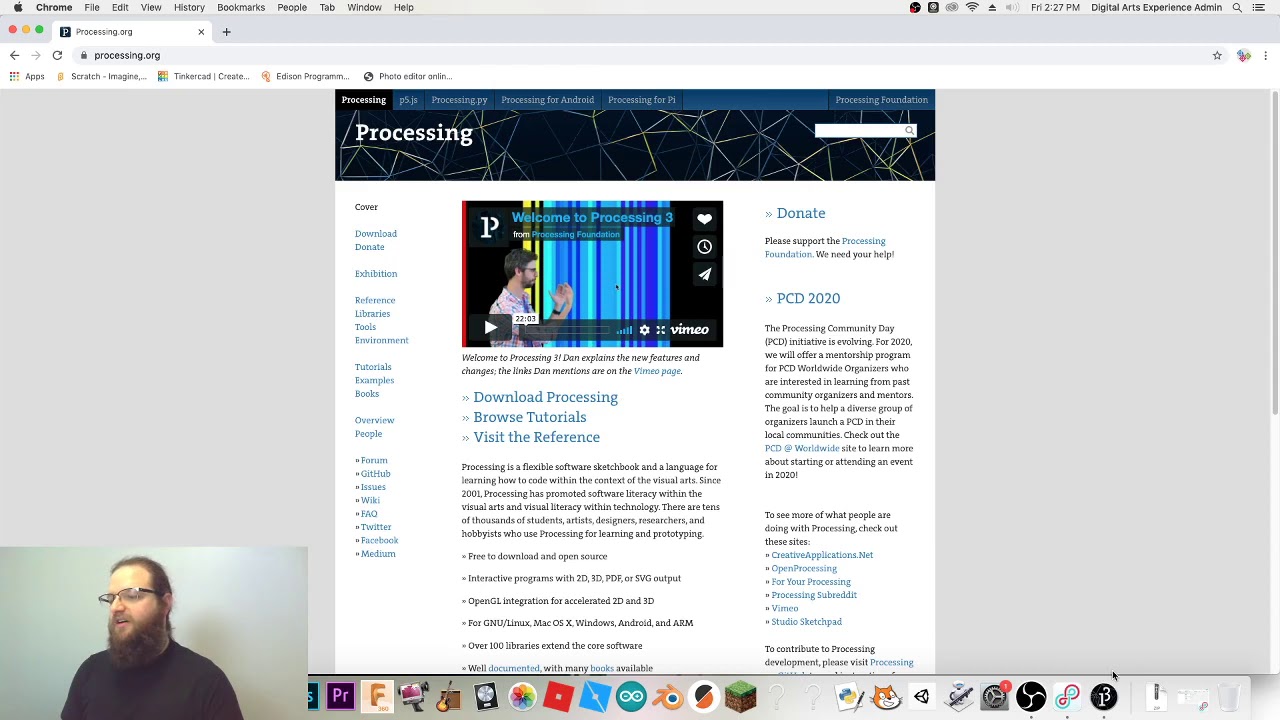Open the Wi-Fi menu bar icon
The width and height of the screenshot is (1280, 720).
972,7
